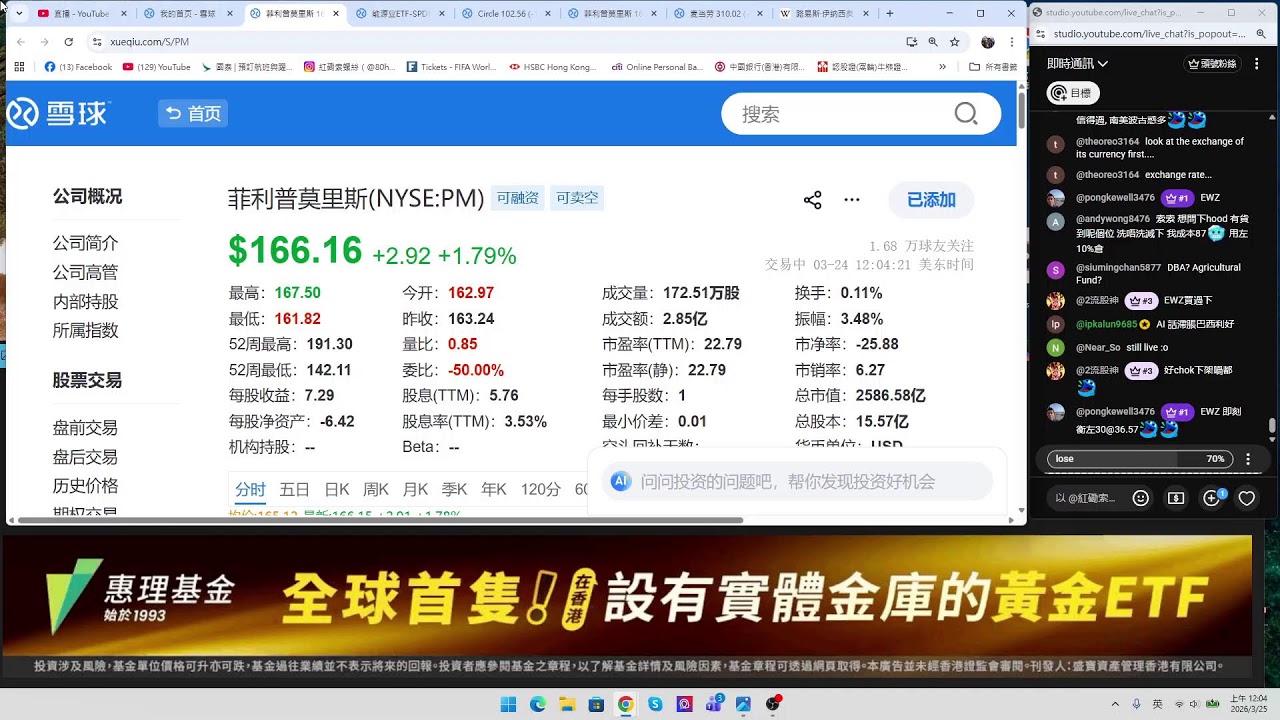Open the Tickets - FIFA World bookmark
The image size is (1280, 720).
pyautogui.click(x=451, y=67)
